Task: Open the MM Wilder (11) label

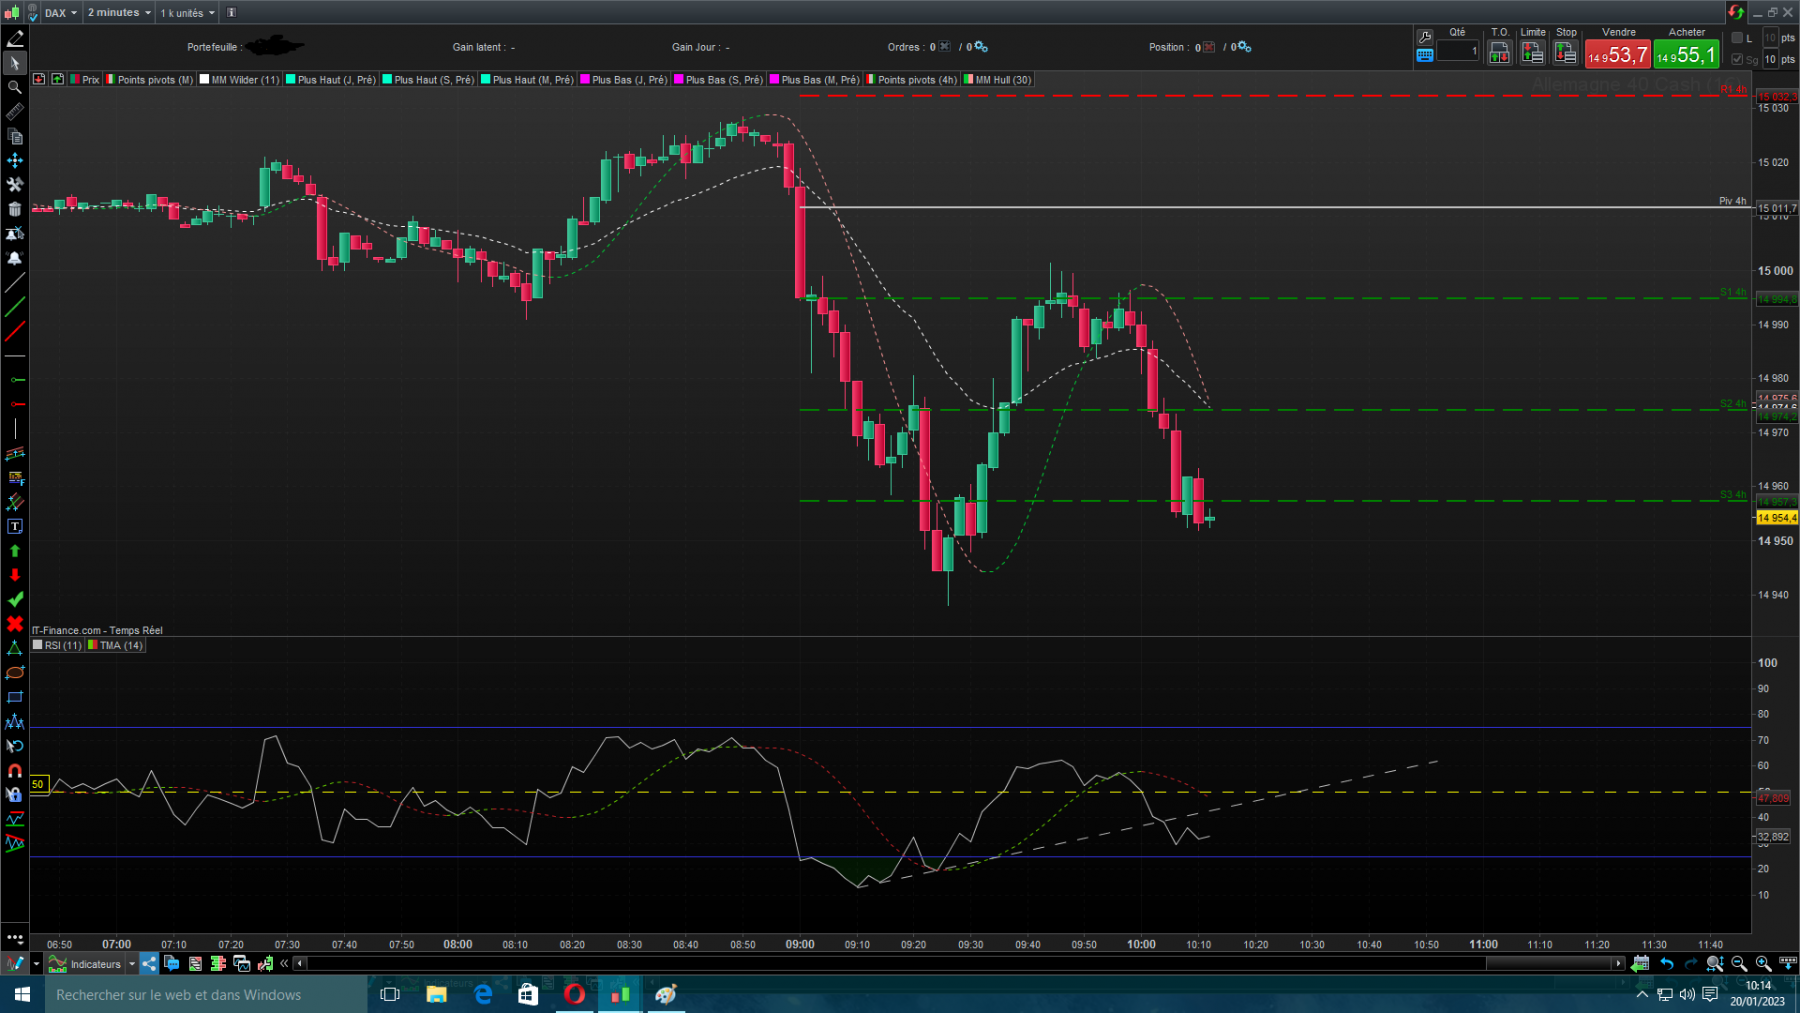Action: point(240,80)
